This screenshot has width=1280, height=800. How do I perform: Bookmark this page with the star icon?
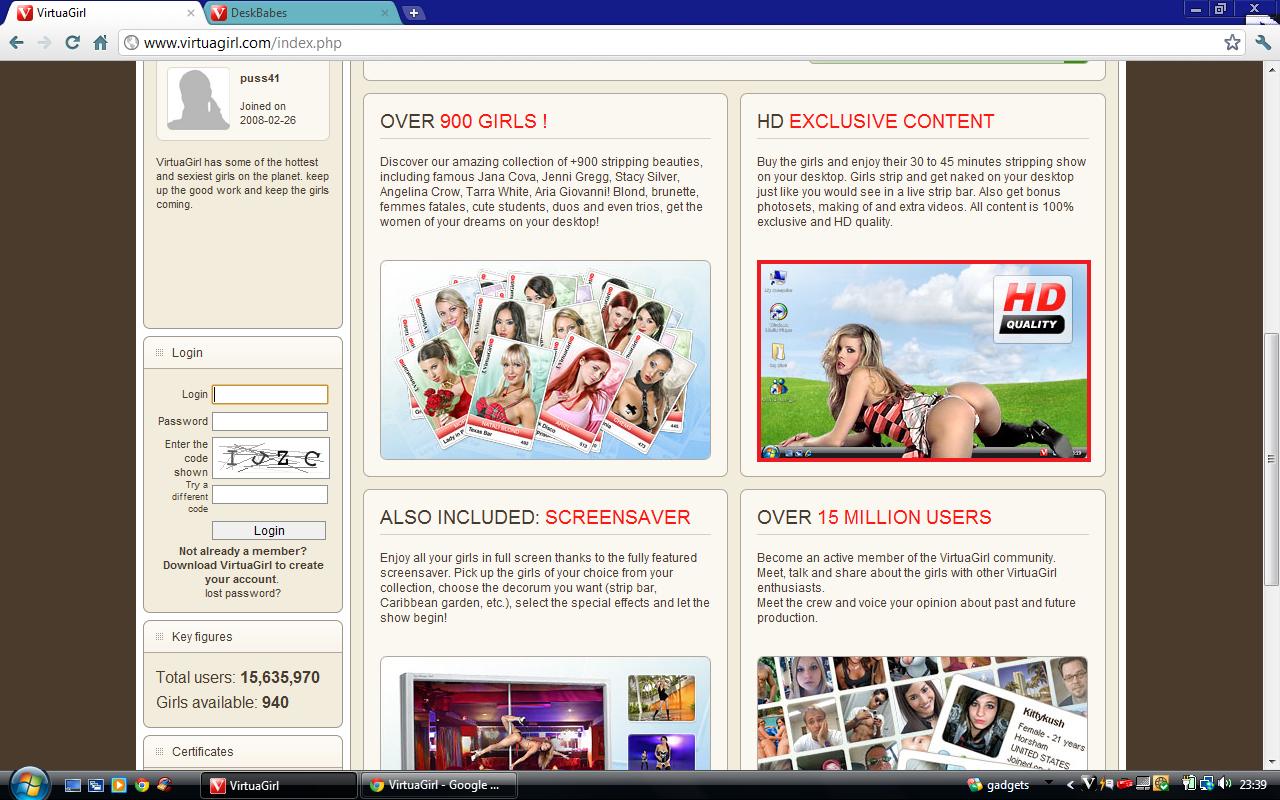tap(1232, 42)
